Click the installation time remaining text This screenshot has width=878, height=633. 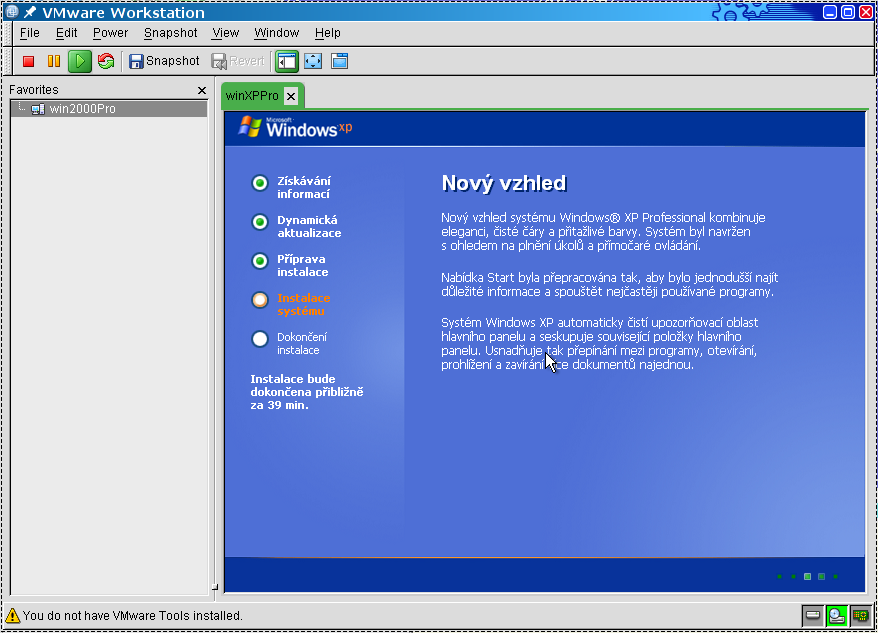307,392
